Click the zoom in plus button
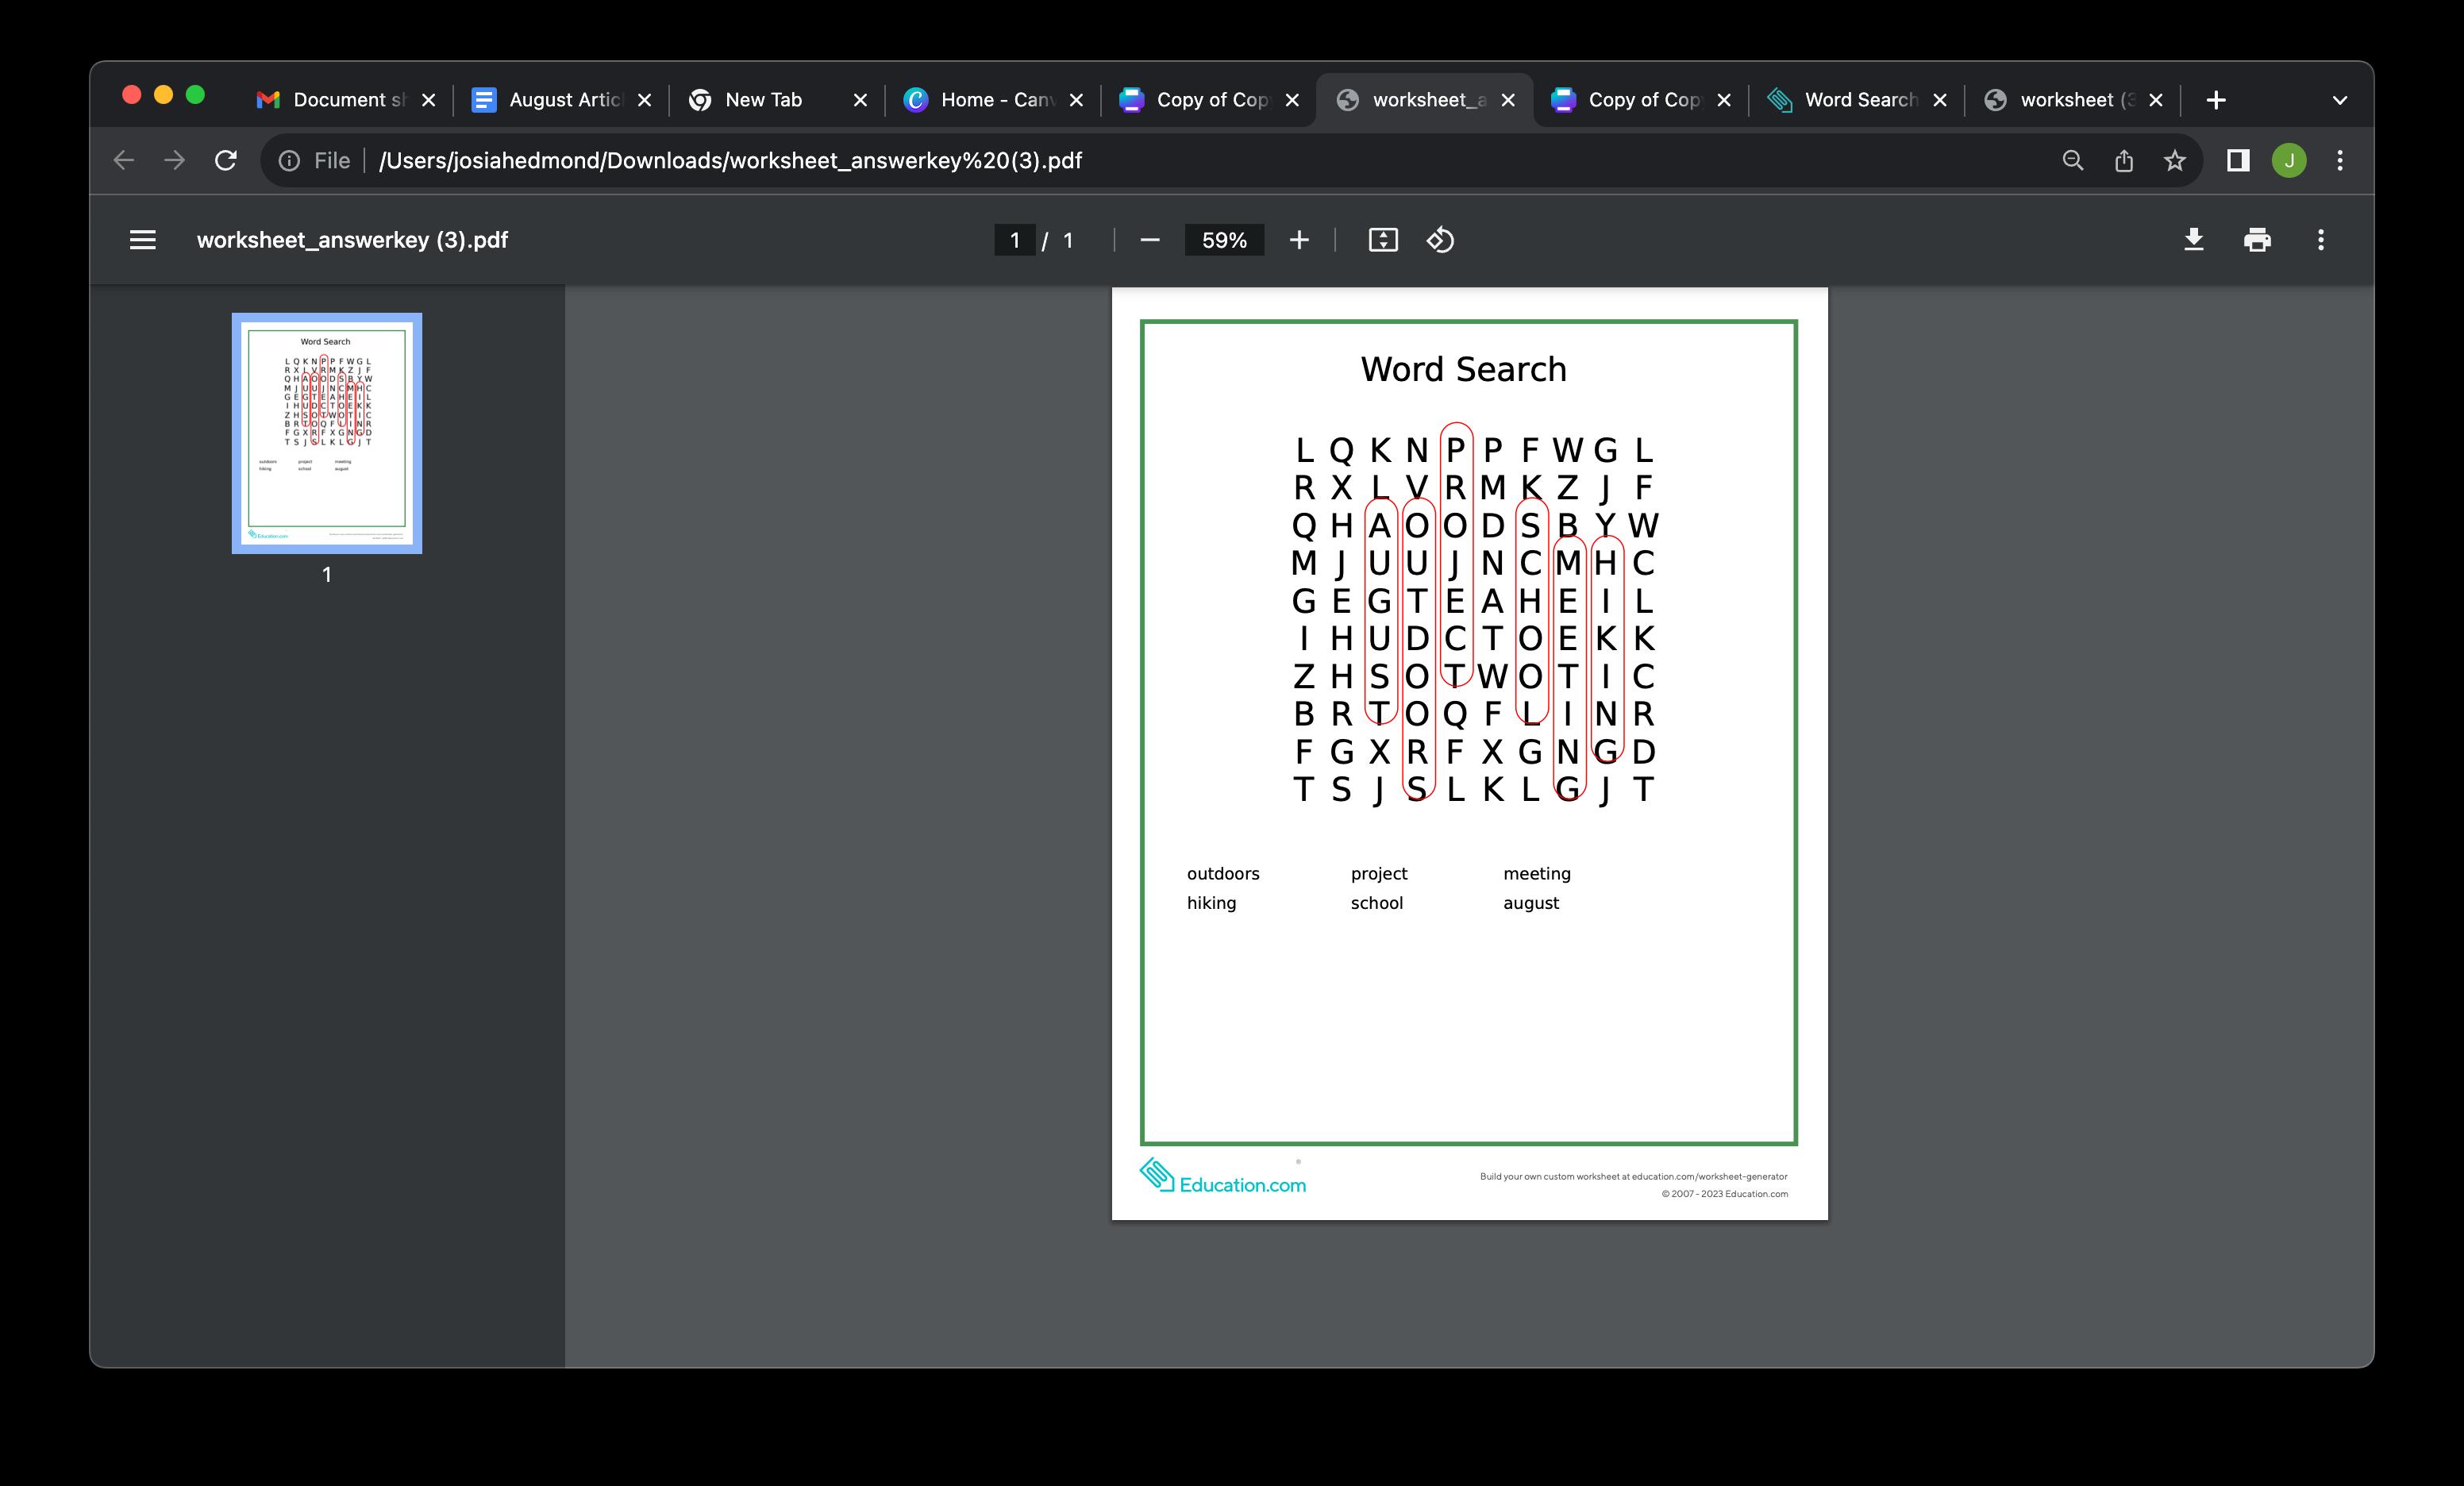The width and height of the screenshot is (2464, 1486). (1299, 240)
